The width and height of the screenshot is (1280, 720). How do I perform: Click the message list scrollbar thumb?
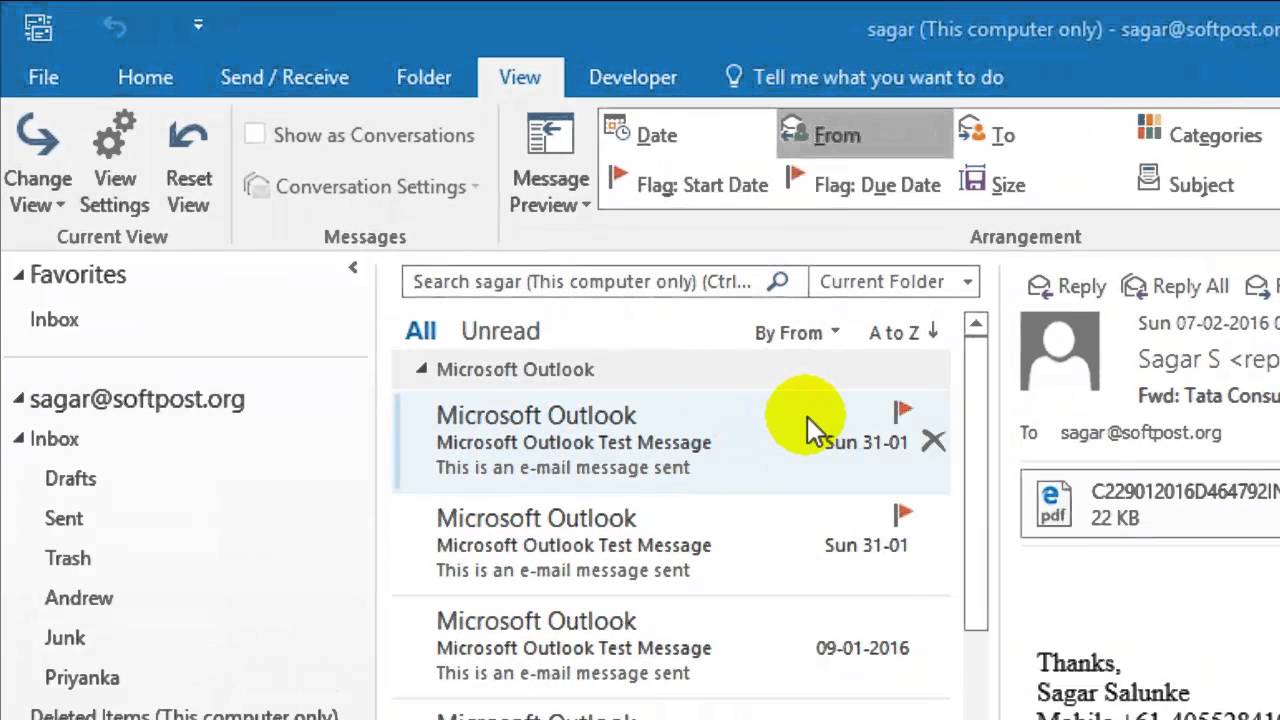pyautogui.click(x=976, y=484)
